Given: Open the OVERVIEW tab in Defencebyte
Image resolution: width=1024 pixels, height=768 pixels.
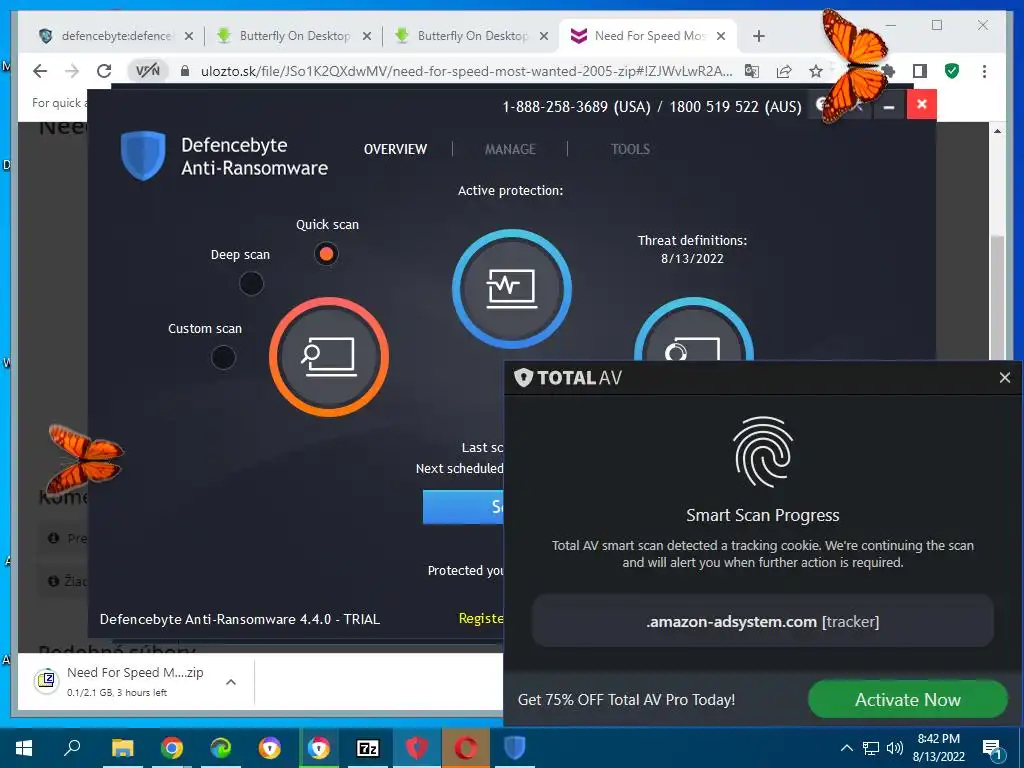Looking at the screenshot, I should point(395,150).
